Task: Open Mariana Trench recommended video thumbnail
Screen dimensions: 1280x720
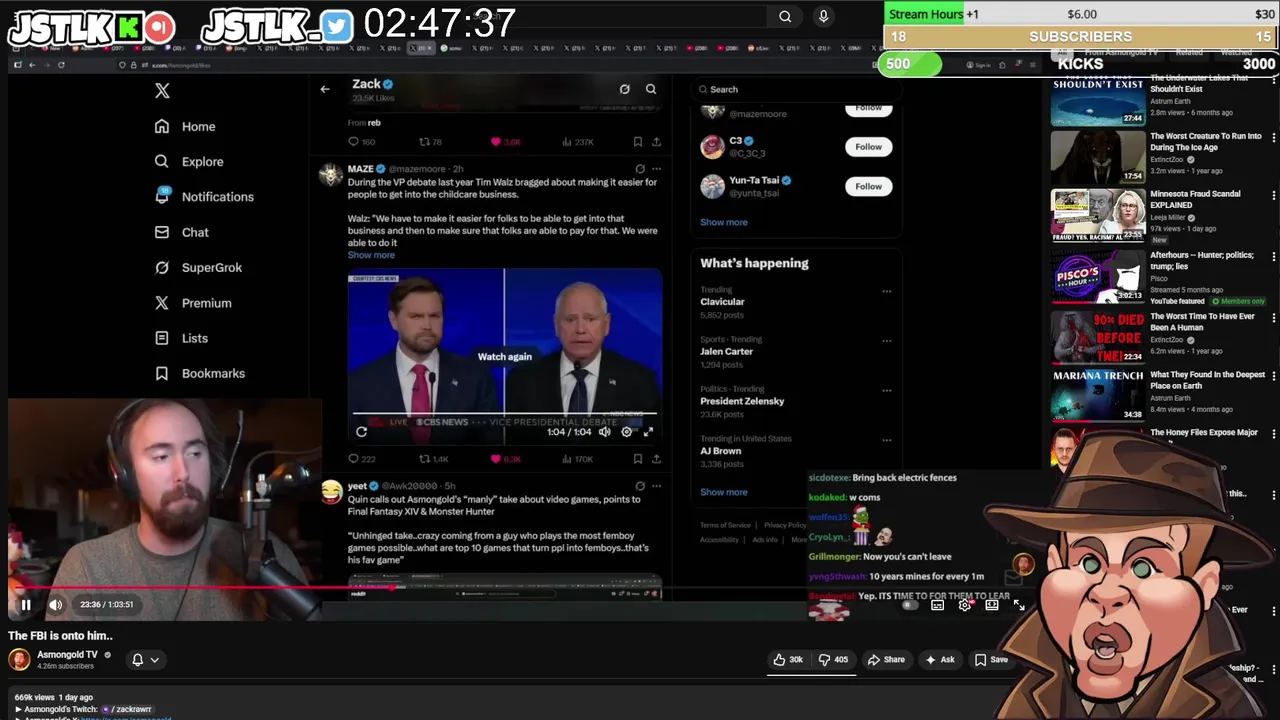Action: click(x=1097, y=395)
